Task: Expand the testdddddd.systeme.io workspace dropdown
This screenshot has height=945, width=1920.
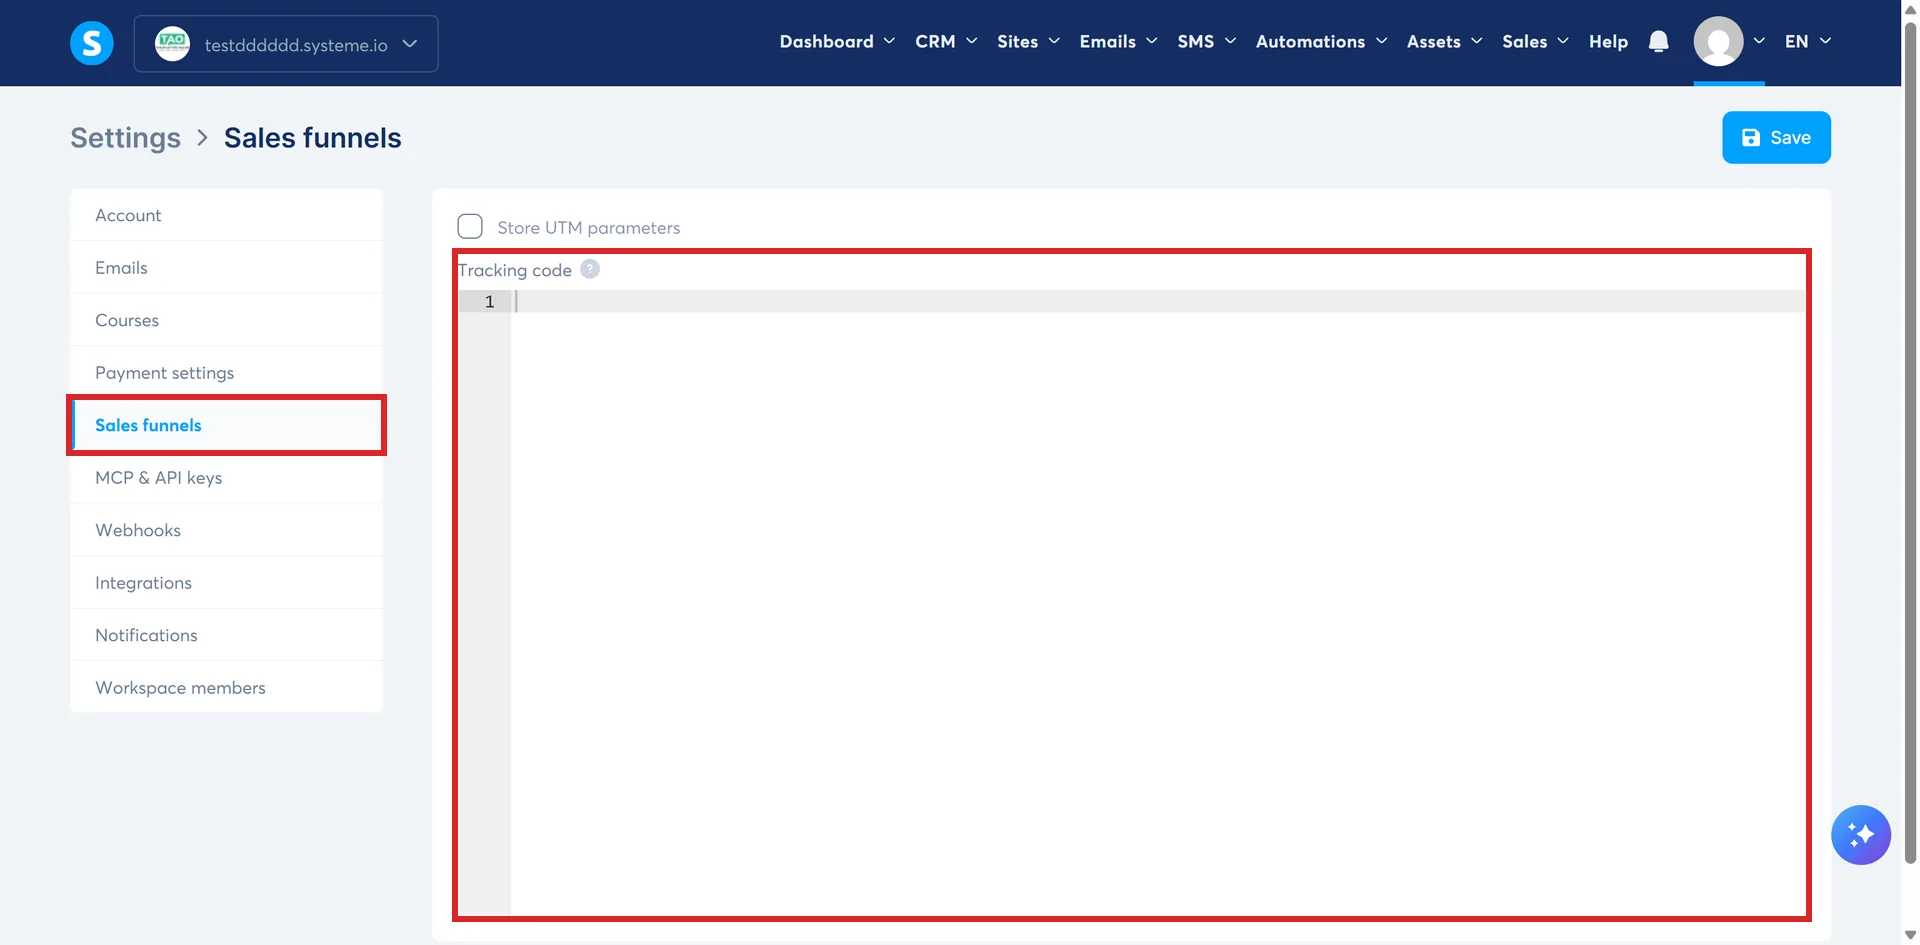Action: tap(286, 44)
